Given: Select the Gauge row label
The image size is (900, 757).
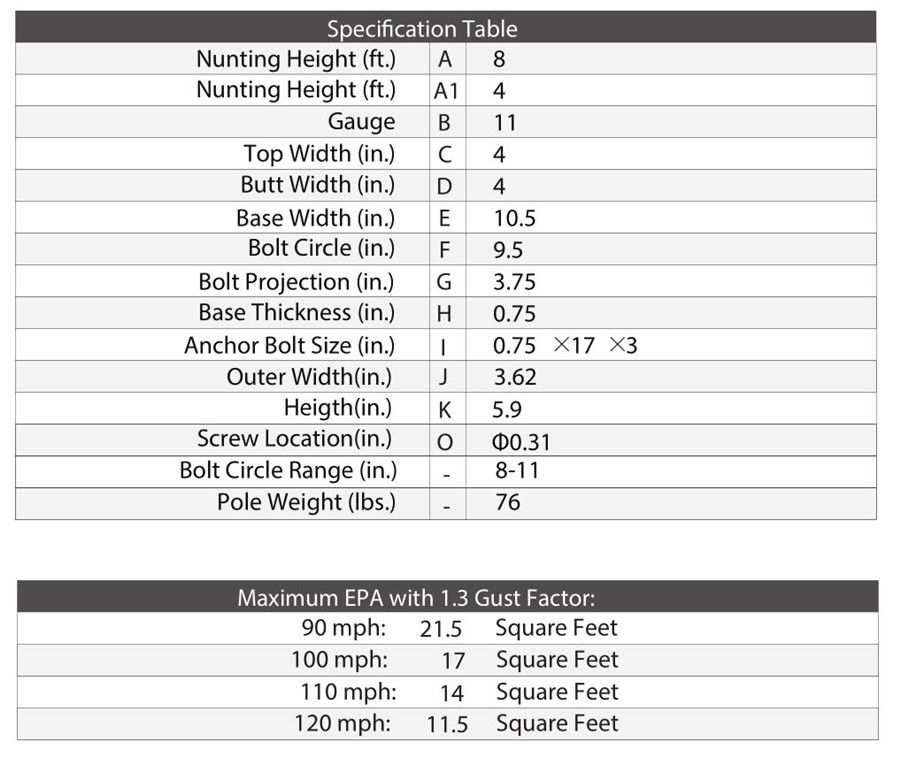Looking at the screenshot, I should [361, 122].
